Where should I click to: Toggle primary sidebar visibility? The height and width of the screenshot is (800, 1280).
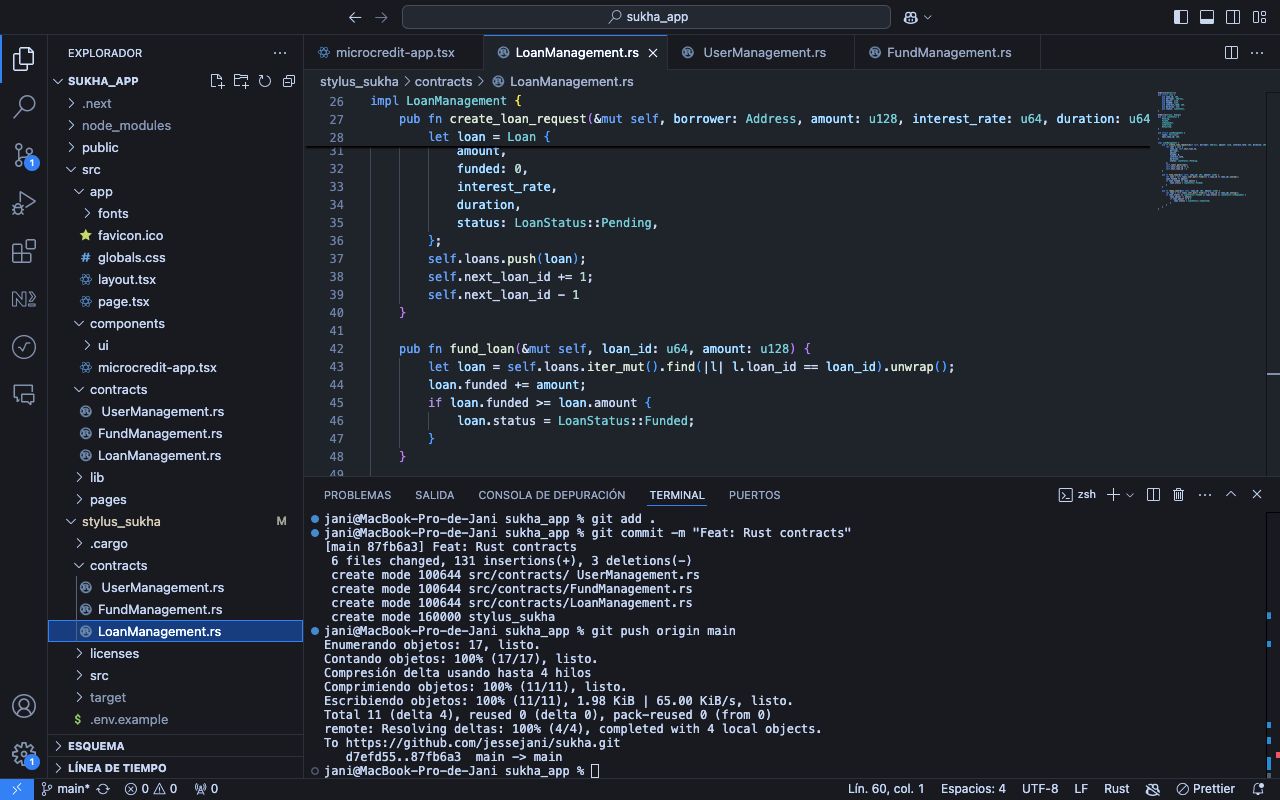point(1181,17)
